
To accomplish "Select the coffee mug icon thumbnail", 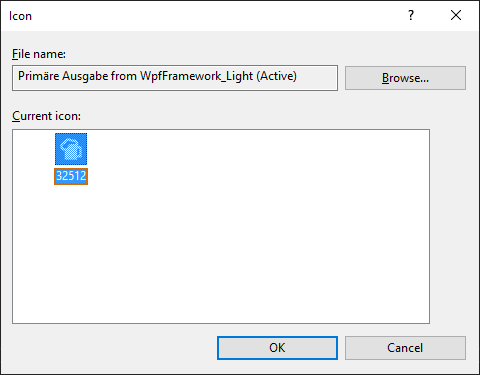I will click(71, 149).
